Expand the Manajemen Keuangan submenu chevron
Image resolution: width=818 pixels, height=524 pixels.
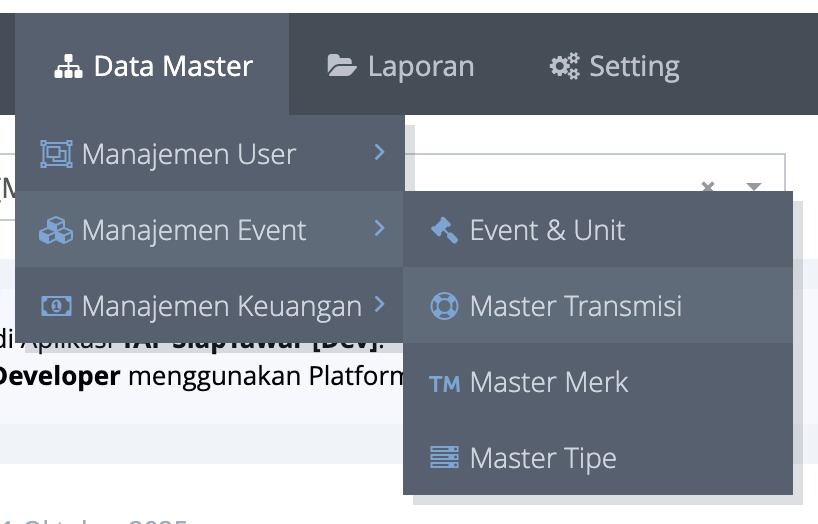tap(379, 304)
